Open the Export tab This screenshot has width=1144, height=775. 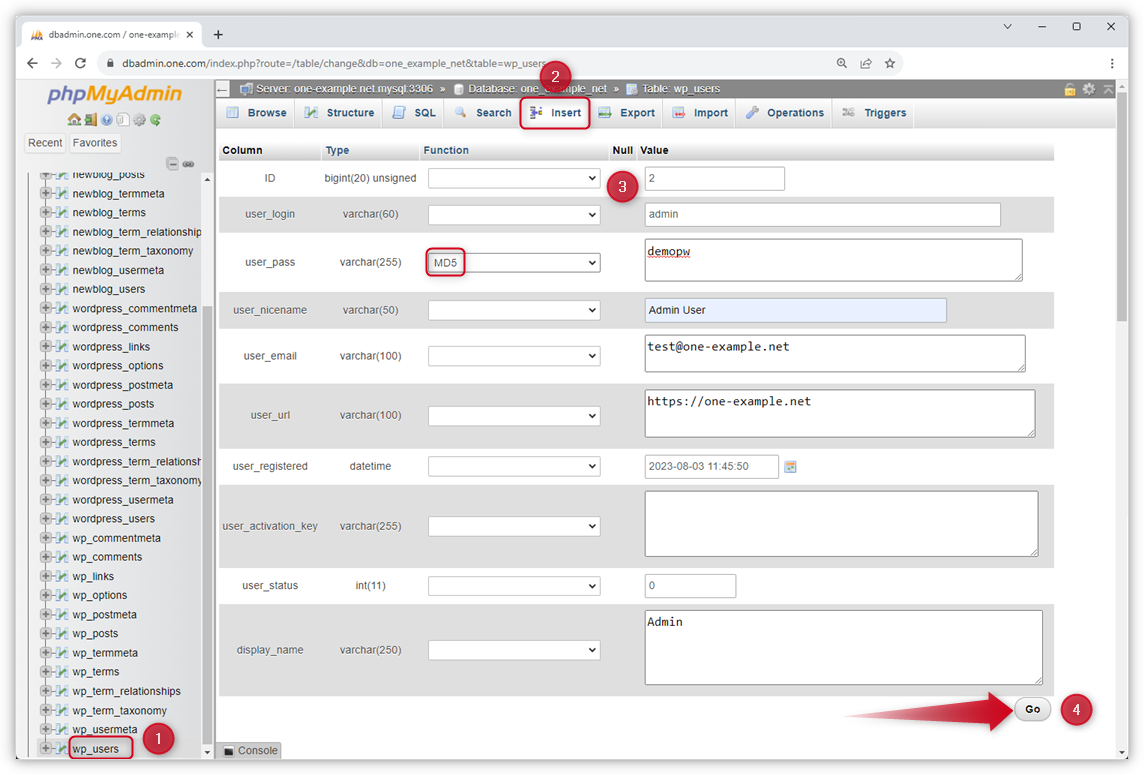[x=626, y=113]
